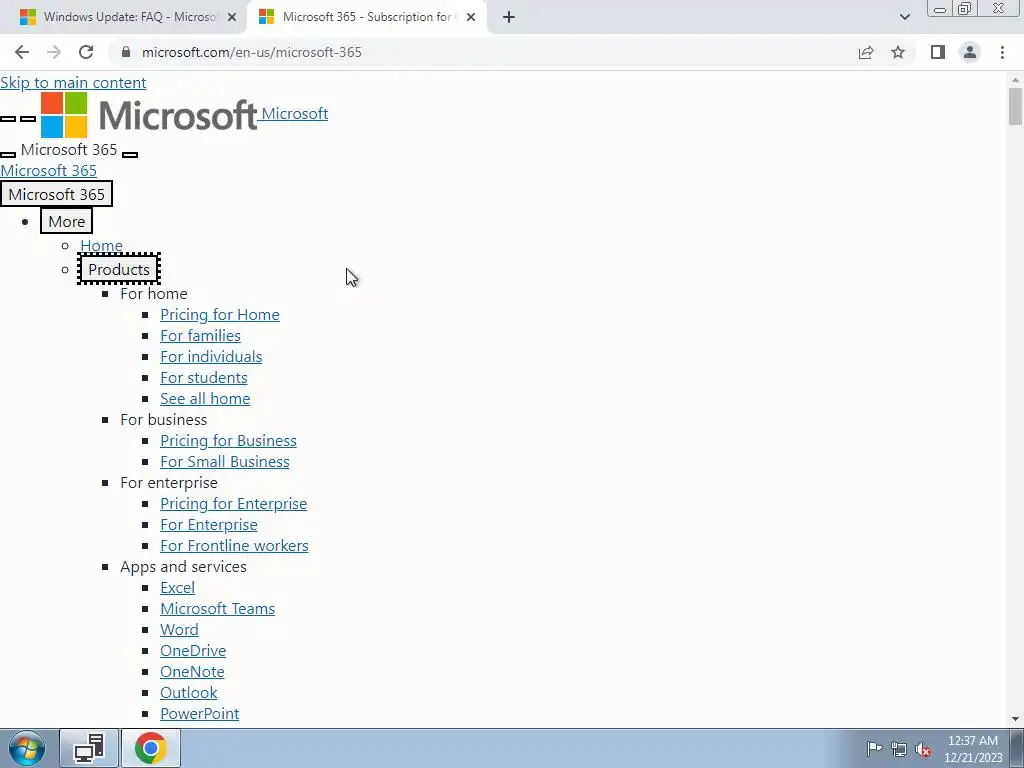Click the forward navigation arrow
Screen dimensions: 1024x768
pyautogui.click(x=54, y=52)
